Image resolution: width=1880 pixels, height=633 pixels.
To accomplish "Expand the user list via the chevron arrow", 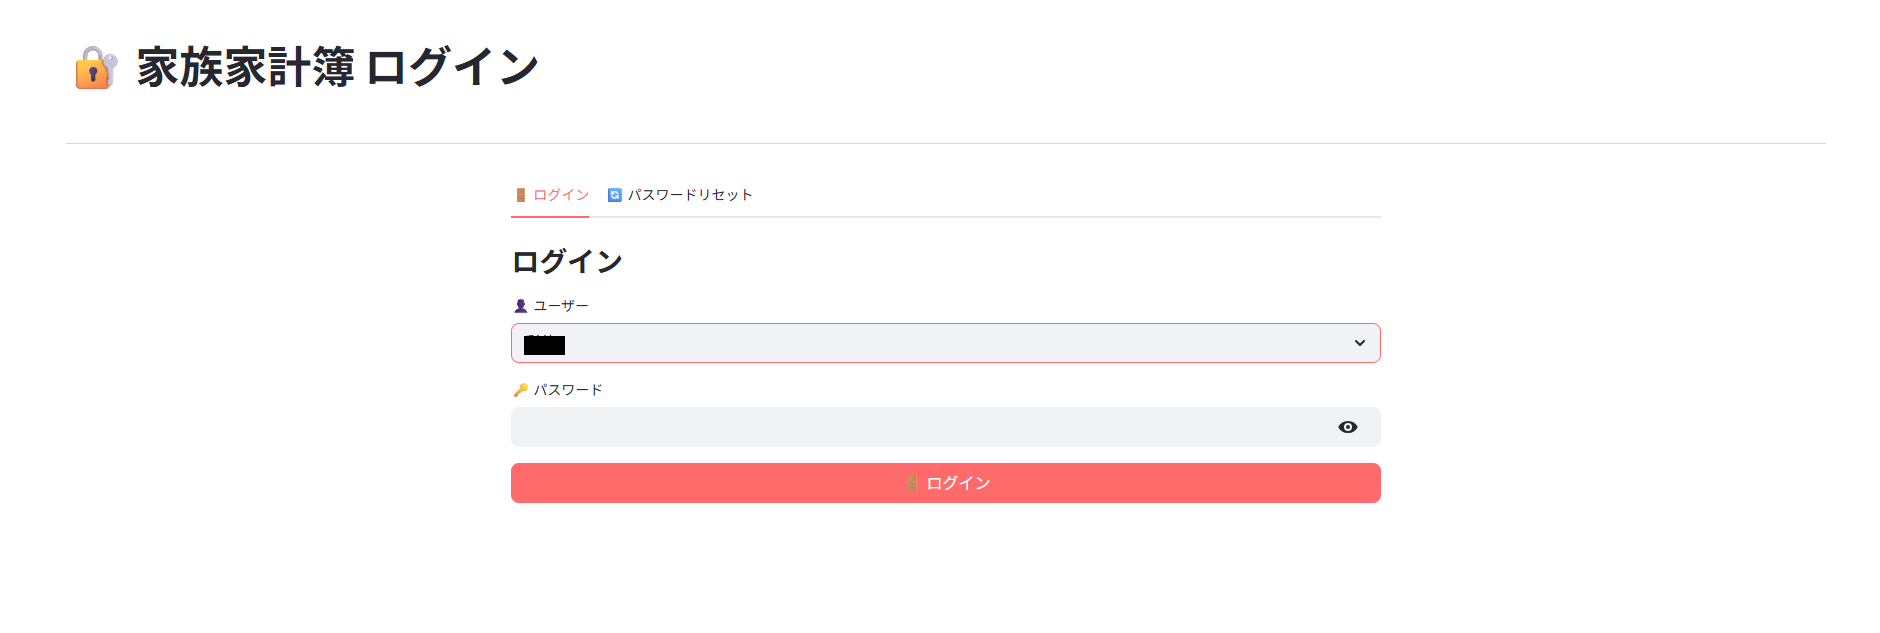I will [1359, 343].
